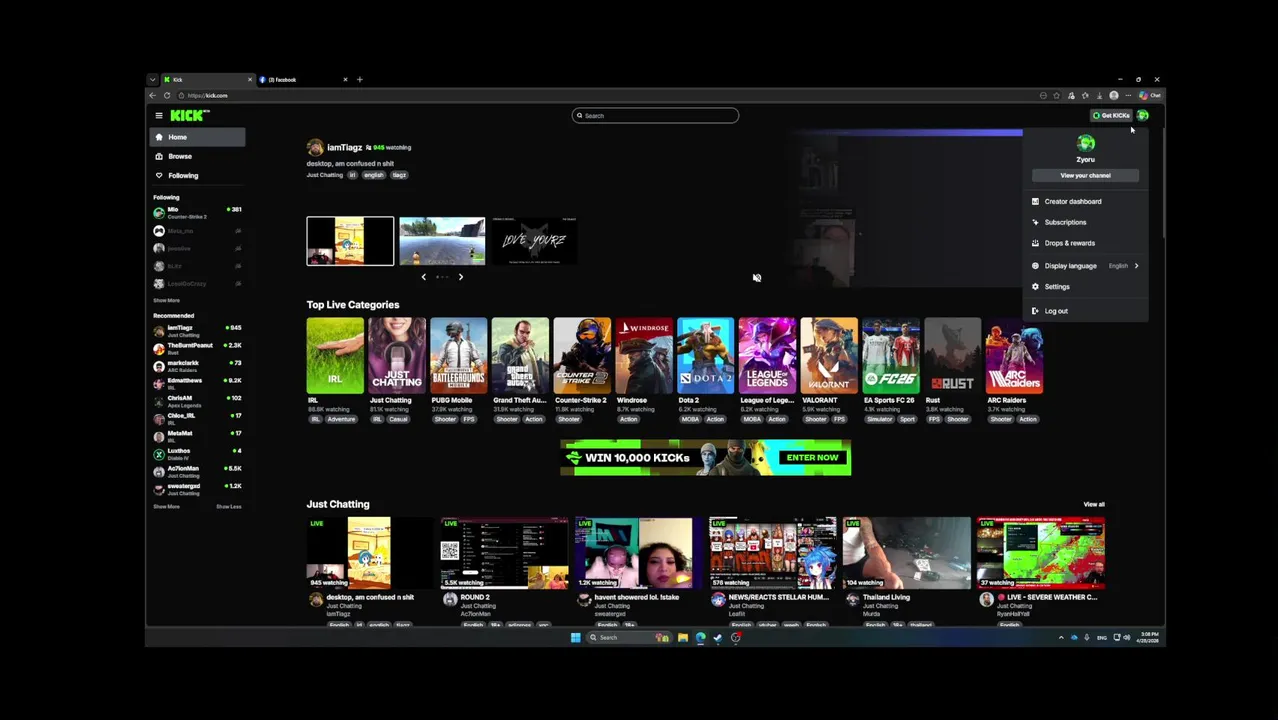Open Mio channel in Following list

197,212
